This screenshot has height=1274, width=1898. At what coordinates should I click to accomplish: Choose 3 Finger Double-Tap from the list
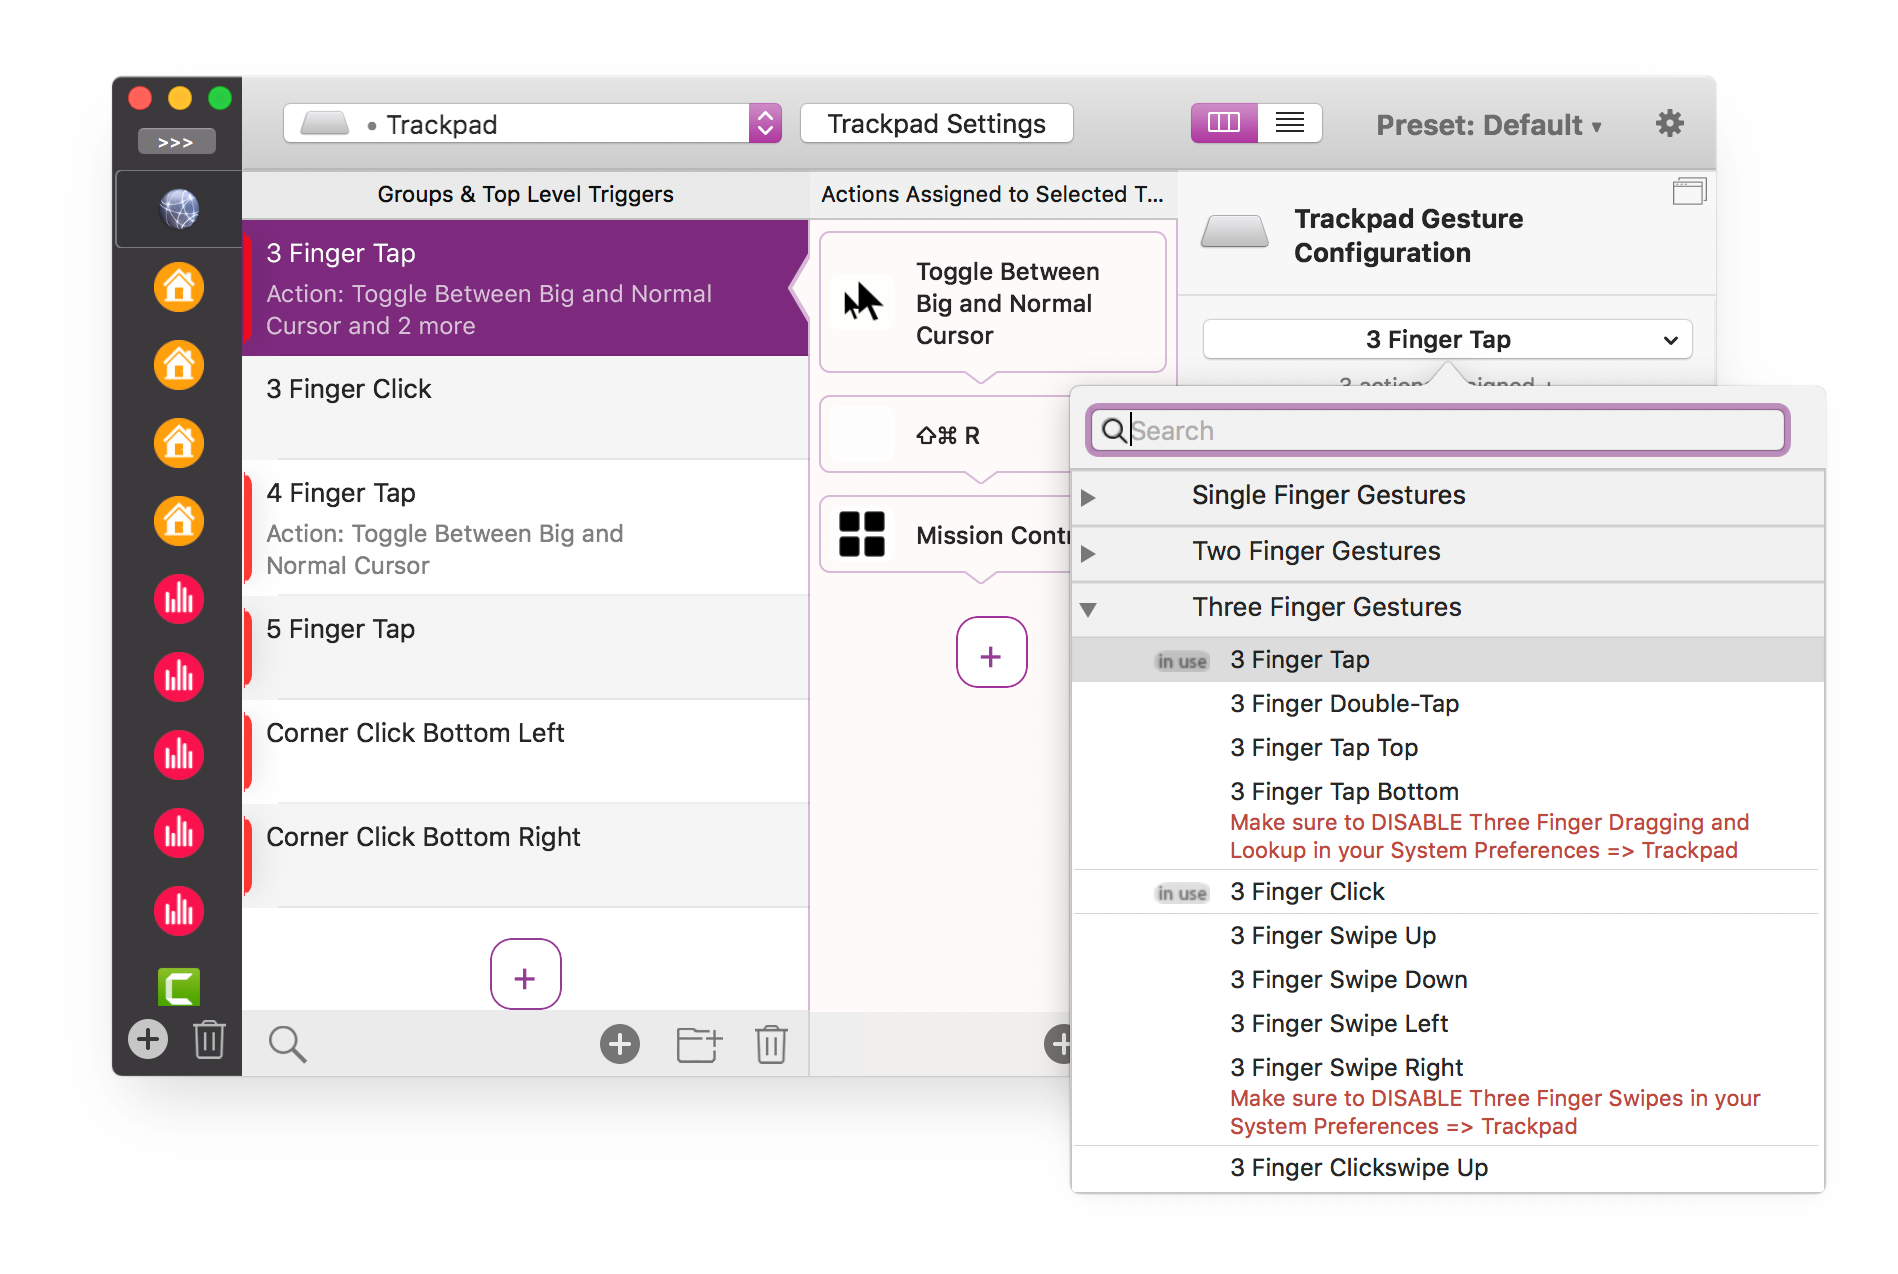tap(1344, 704)
